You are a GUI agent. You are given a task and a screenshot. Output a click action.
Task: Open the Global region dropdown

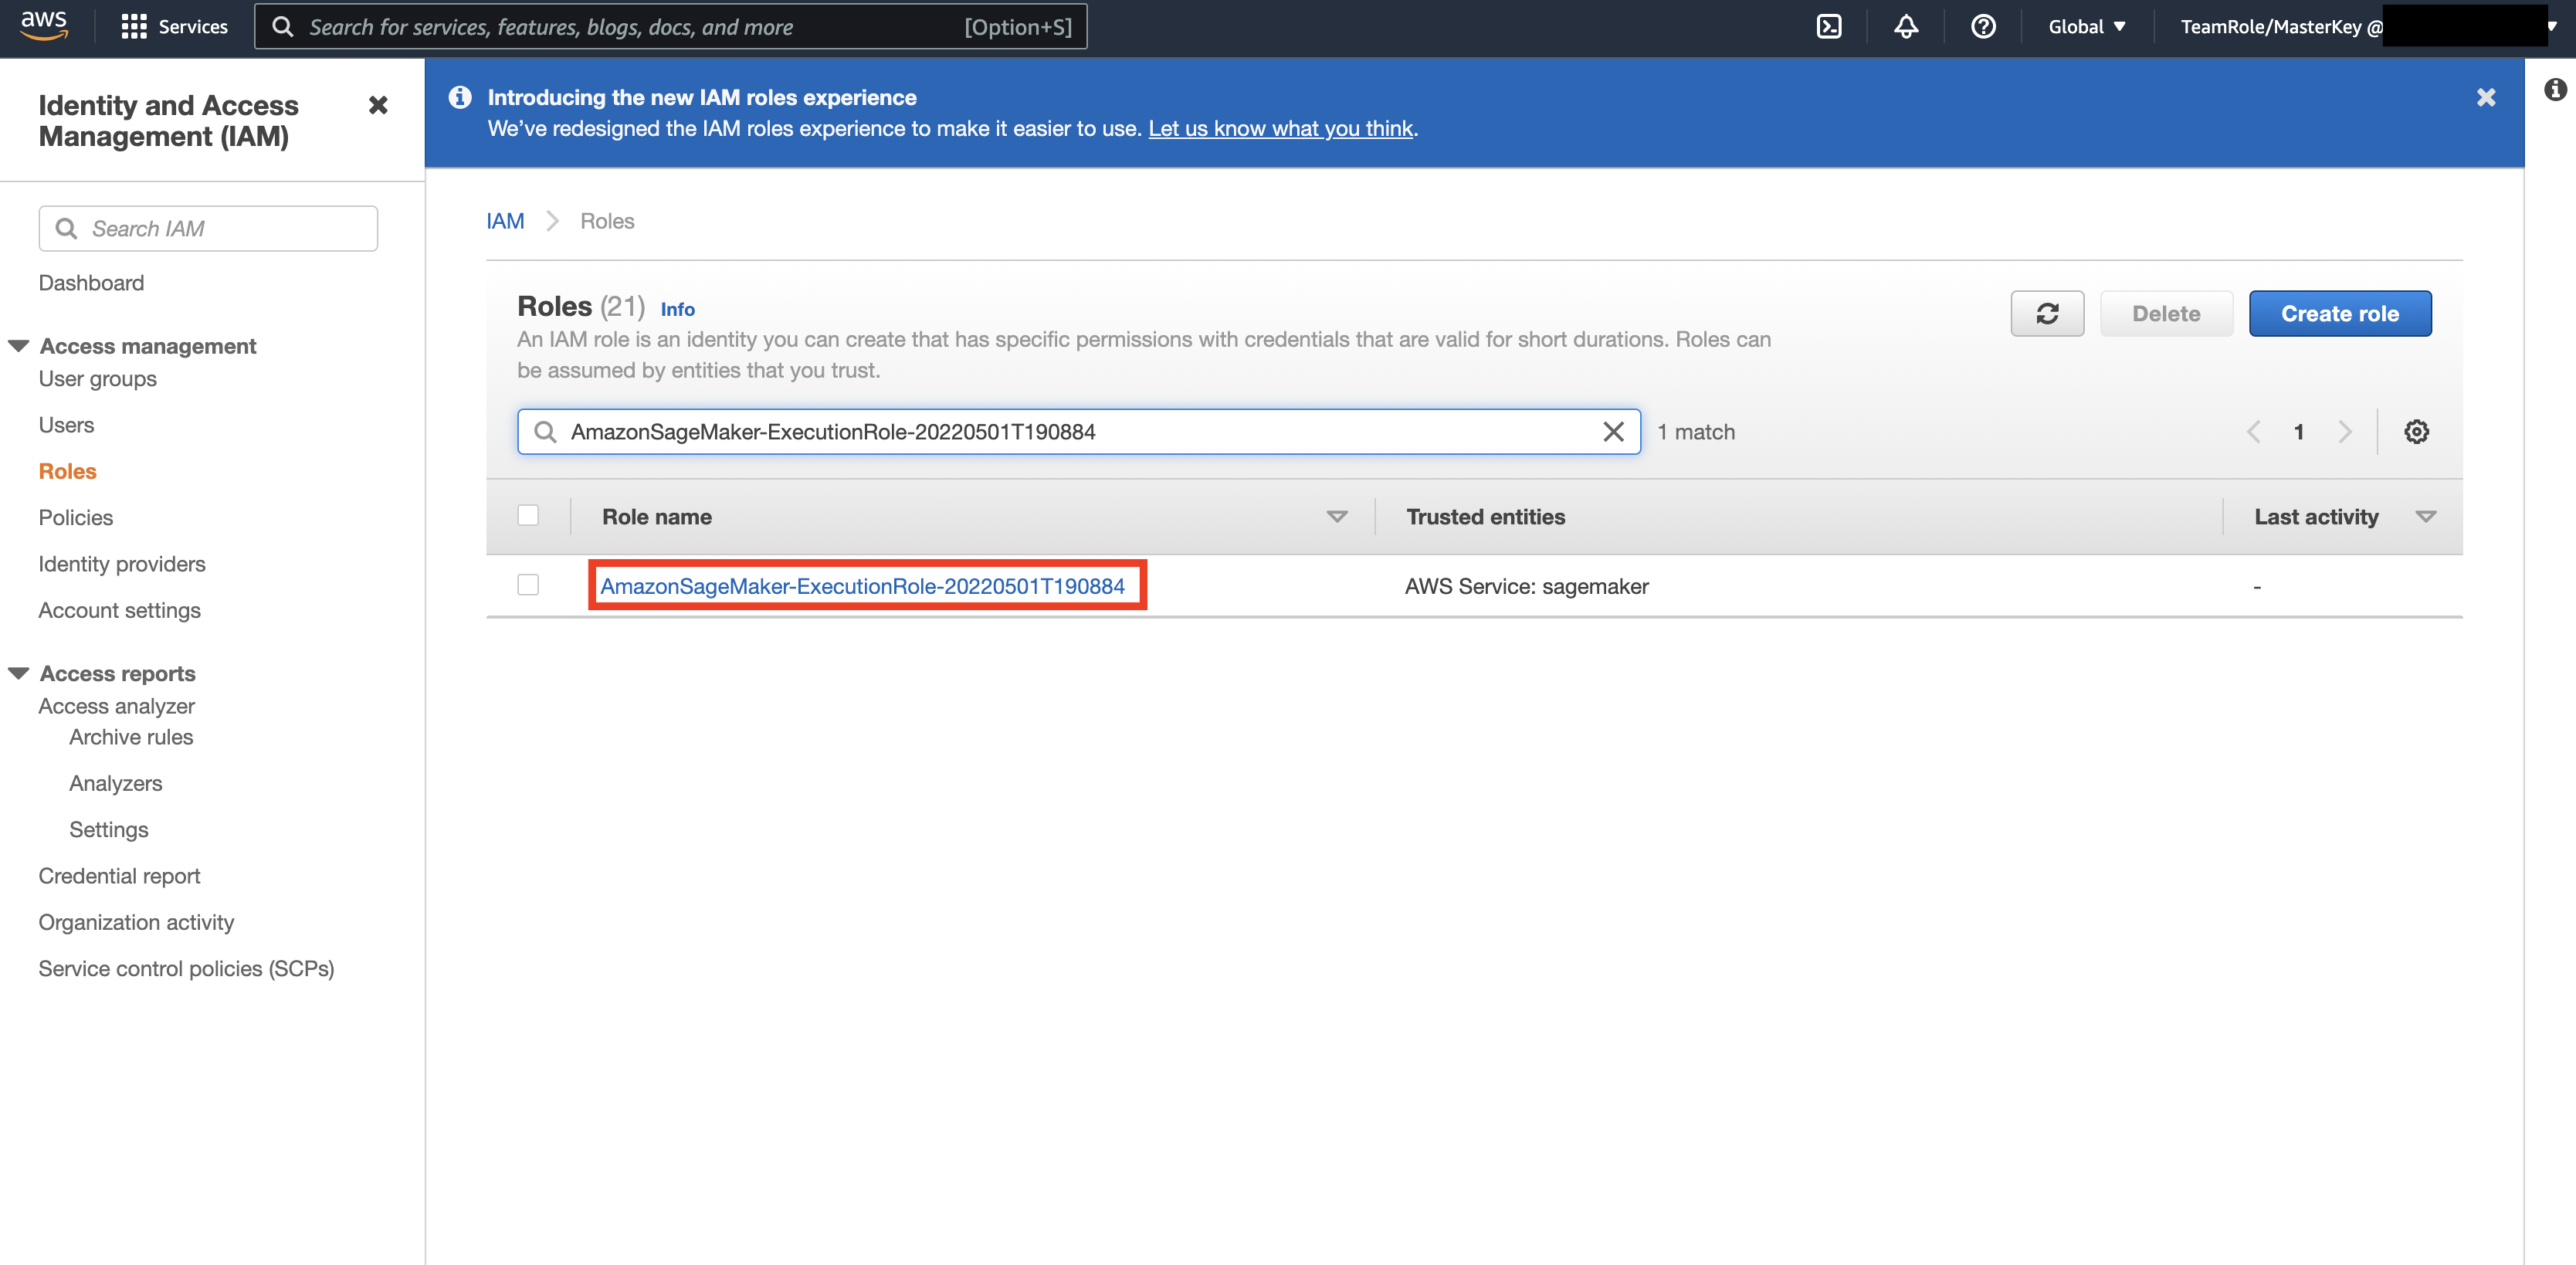click(x=2086, y=27)
